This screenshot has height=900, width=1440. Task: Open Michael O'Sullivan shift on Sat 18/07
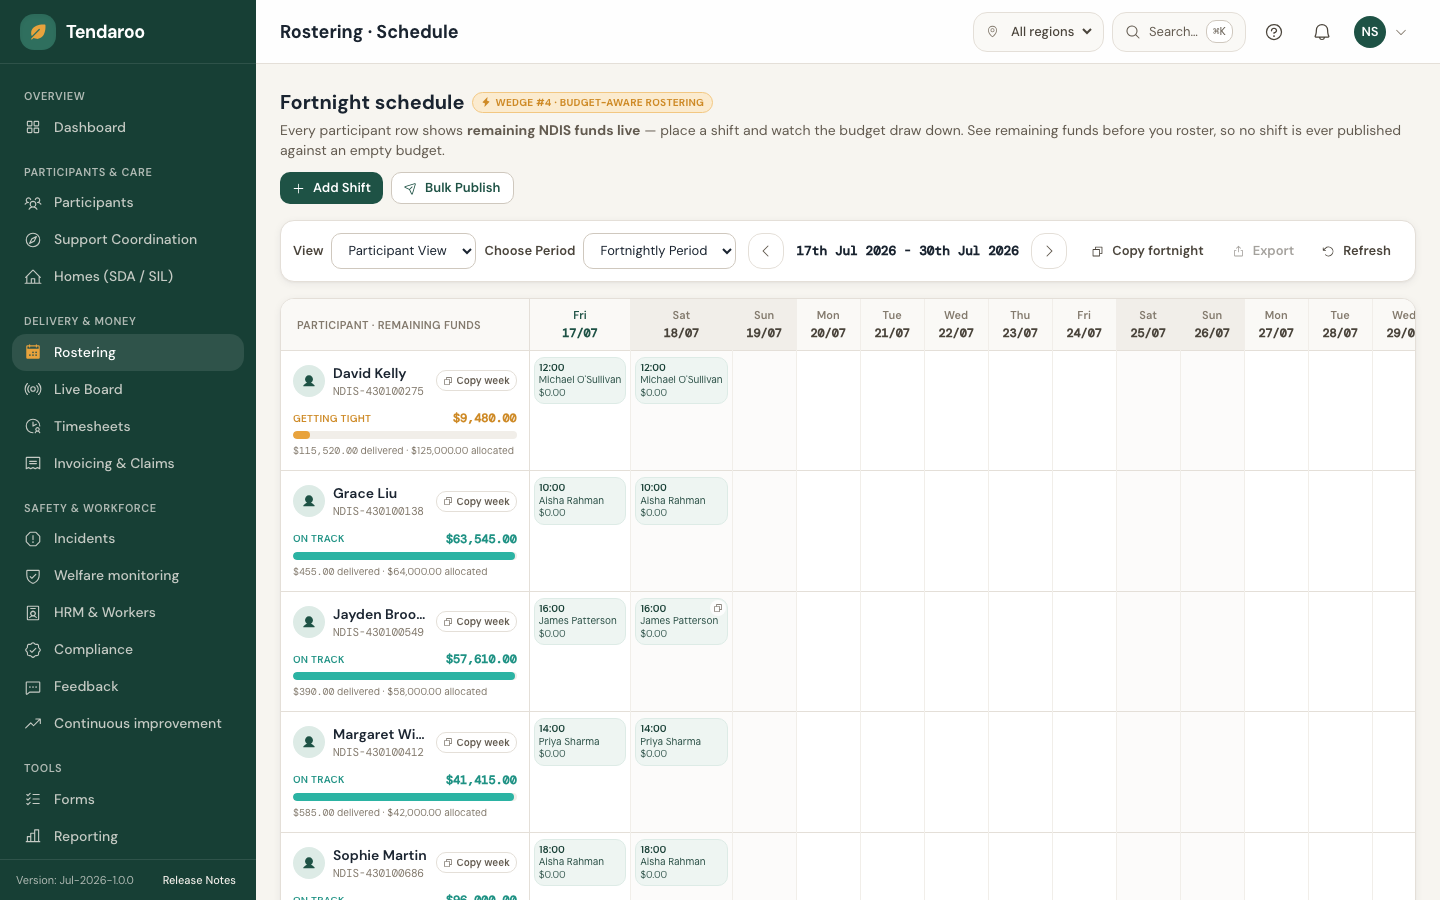point(681,380)
